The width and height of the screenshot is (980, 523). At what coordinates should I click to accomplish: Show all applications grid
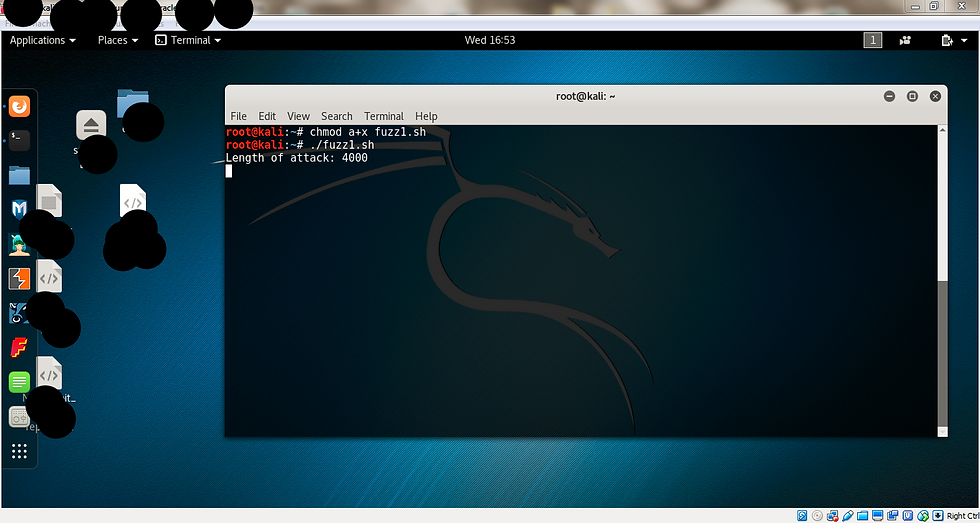pyautogui.click(x=19, y=451)
